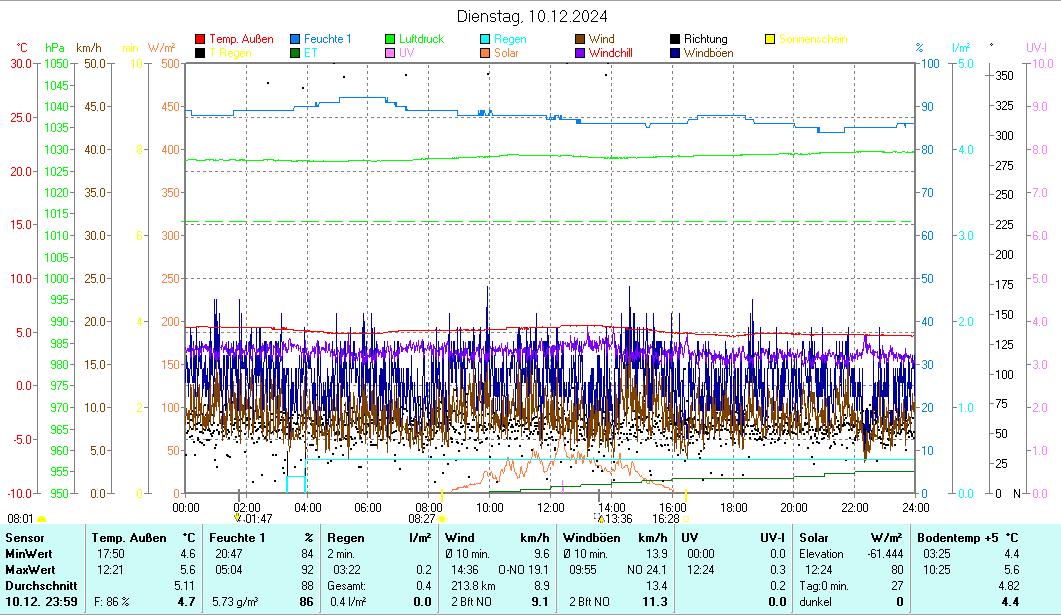Image resolution: width=1061 pixels, height=615 pixels.
Task: Click the blue Feuchte 1 legend square
Action: click(x=295, y=39)
